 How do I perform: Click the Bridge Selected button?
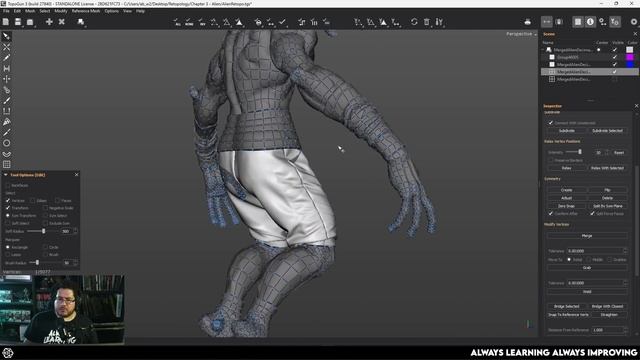coord(567,307)
